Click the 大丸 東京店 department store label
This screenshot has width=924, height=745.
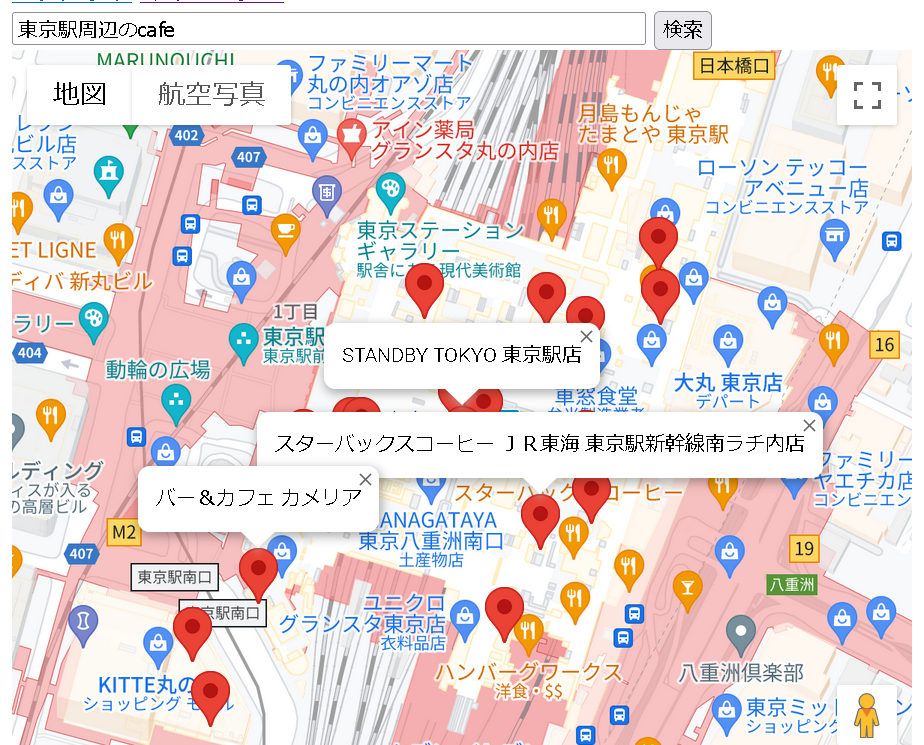(728, 384)
